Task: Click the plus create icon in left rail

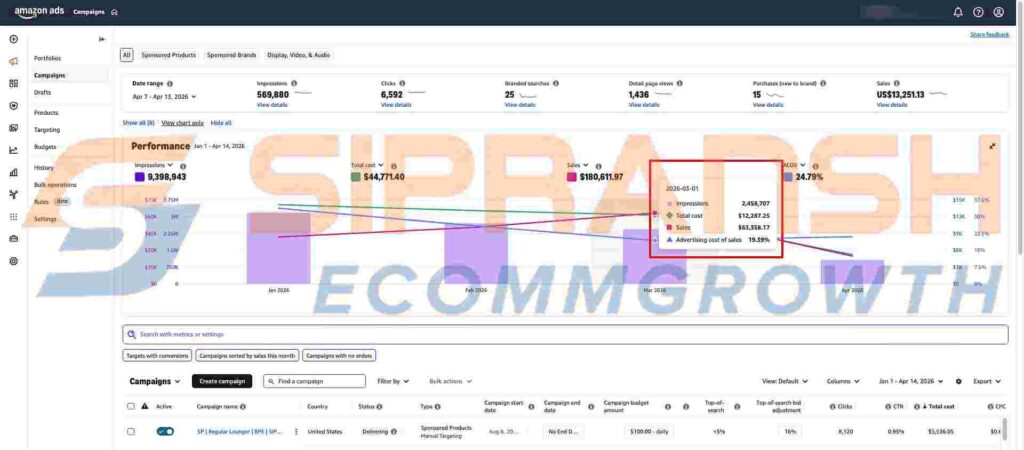Action: click(x=14, y=39)
